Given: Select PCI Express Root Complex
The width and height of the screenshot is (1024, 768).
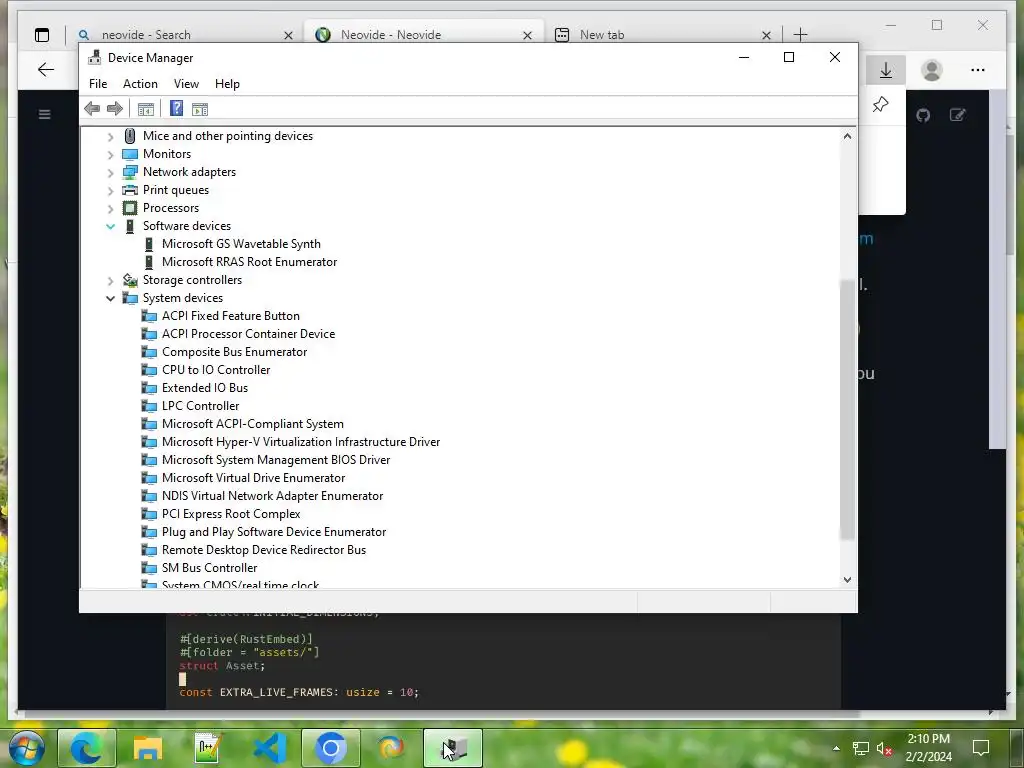Looking at the screenshot, I should coord(231,514).
